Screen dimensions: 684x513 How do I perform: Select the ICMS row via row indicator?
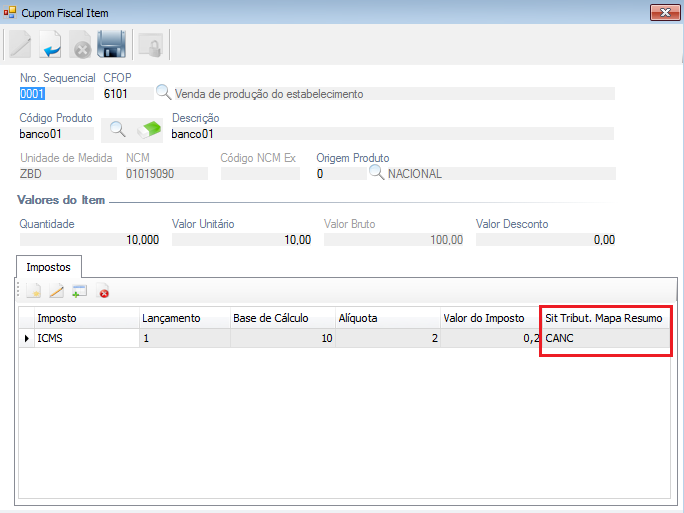click(27, 338)
